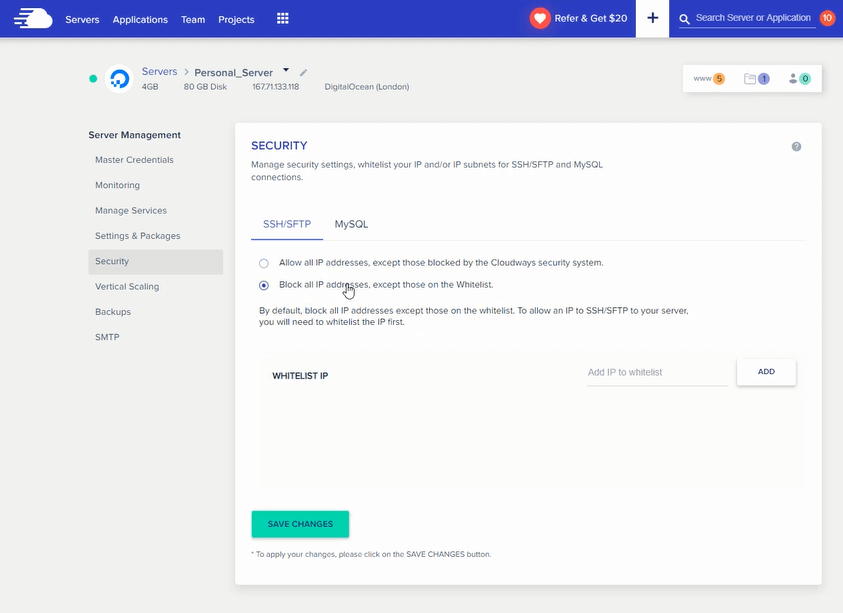Expand the Personal_Server dropdown arrow

[285, 70]
